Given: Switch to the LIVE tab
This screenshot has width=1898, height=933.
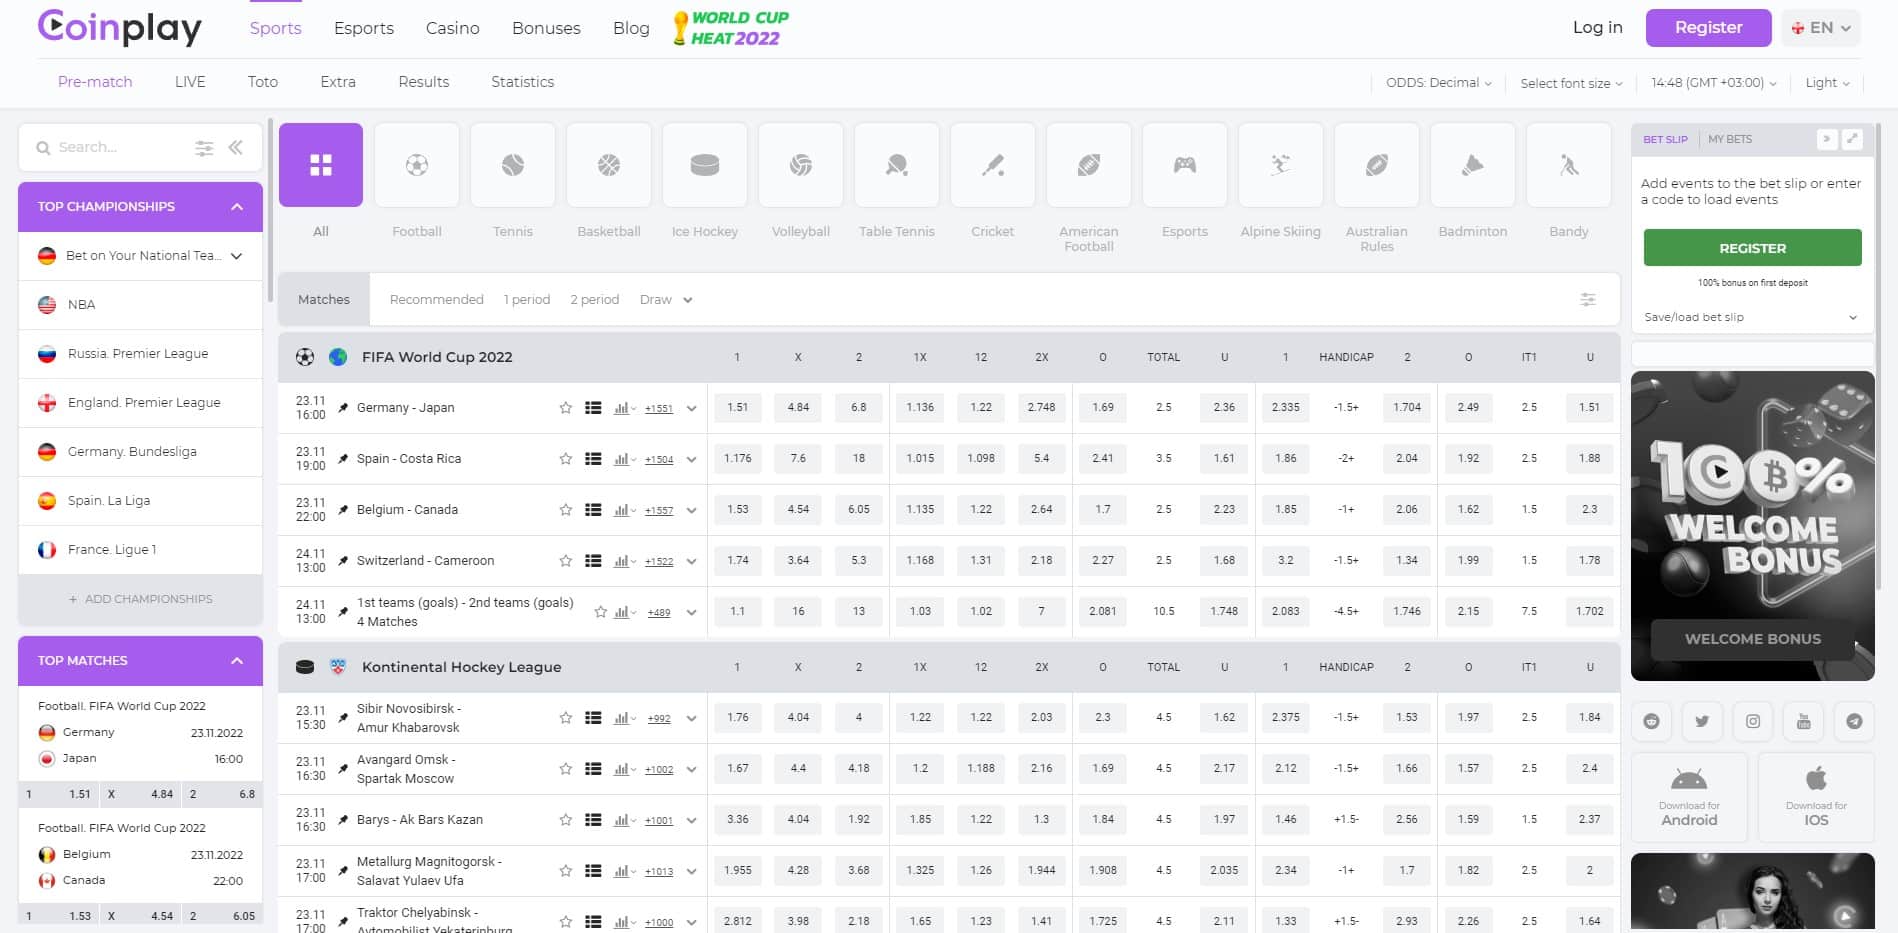Looking at the screenshot, I should point(190,82).
